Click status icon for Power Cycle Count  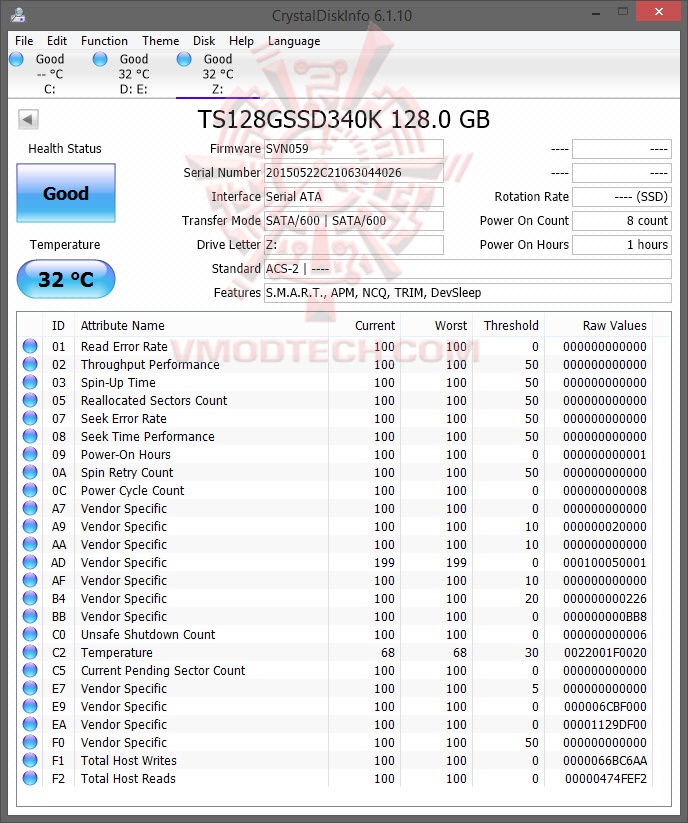pos(30,490)
